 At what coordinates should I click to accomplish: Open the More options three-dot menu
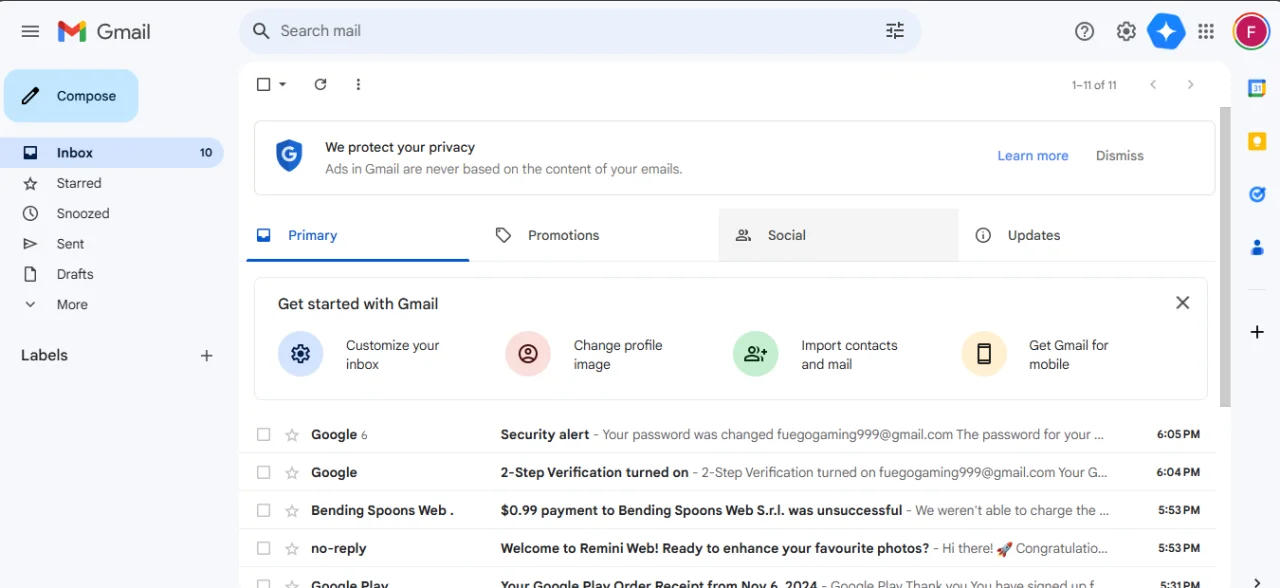coord(358,84)
